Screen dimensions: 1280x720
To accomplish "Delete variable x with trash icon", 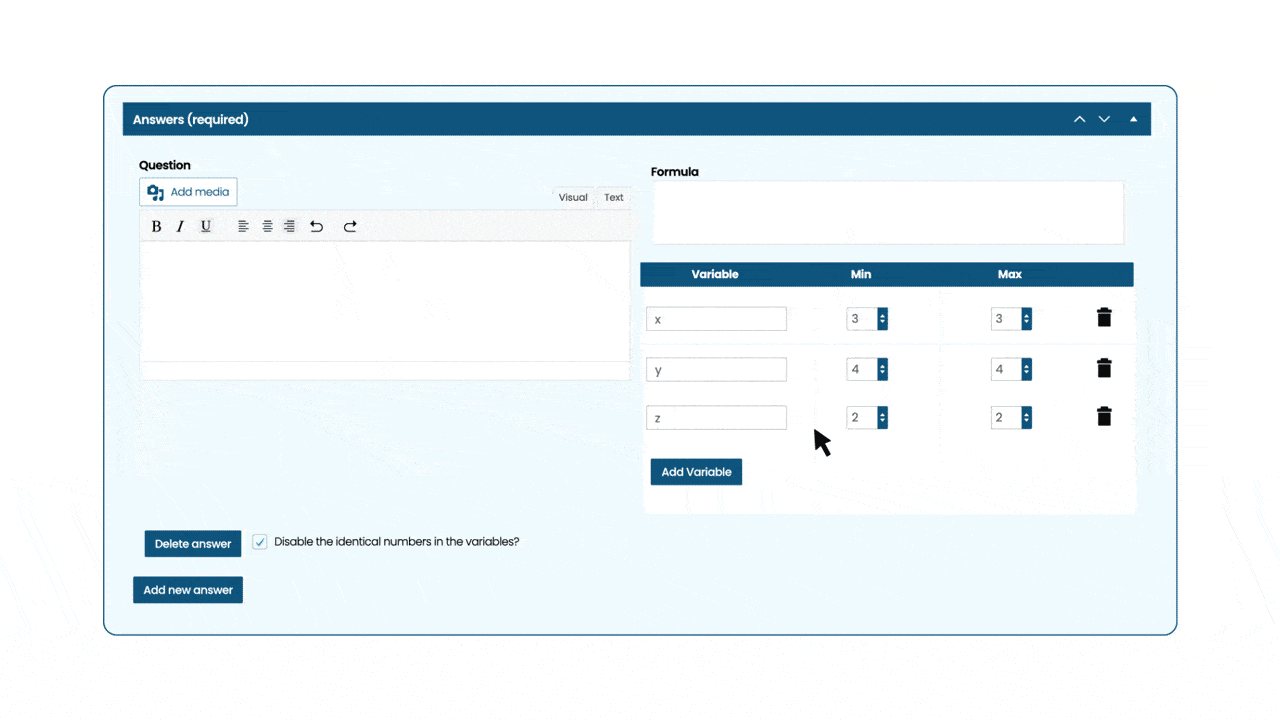I will tap(1104, 317).
